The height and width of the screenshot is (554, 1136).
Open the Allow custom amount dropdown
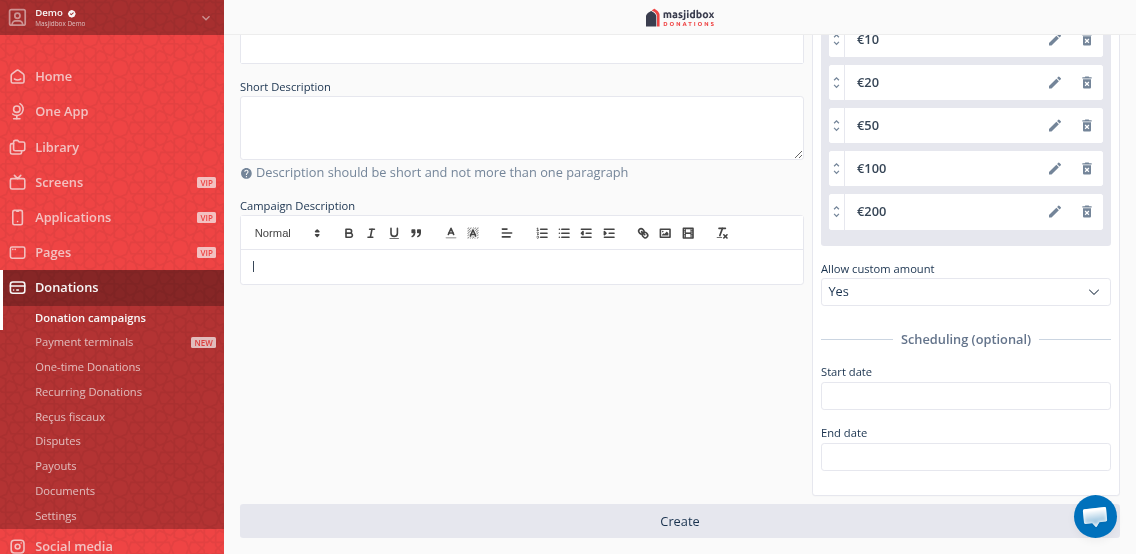[x=965, y=292]
